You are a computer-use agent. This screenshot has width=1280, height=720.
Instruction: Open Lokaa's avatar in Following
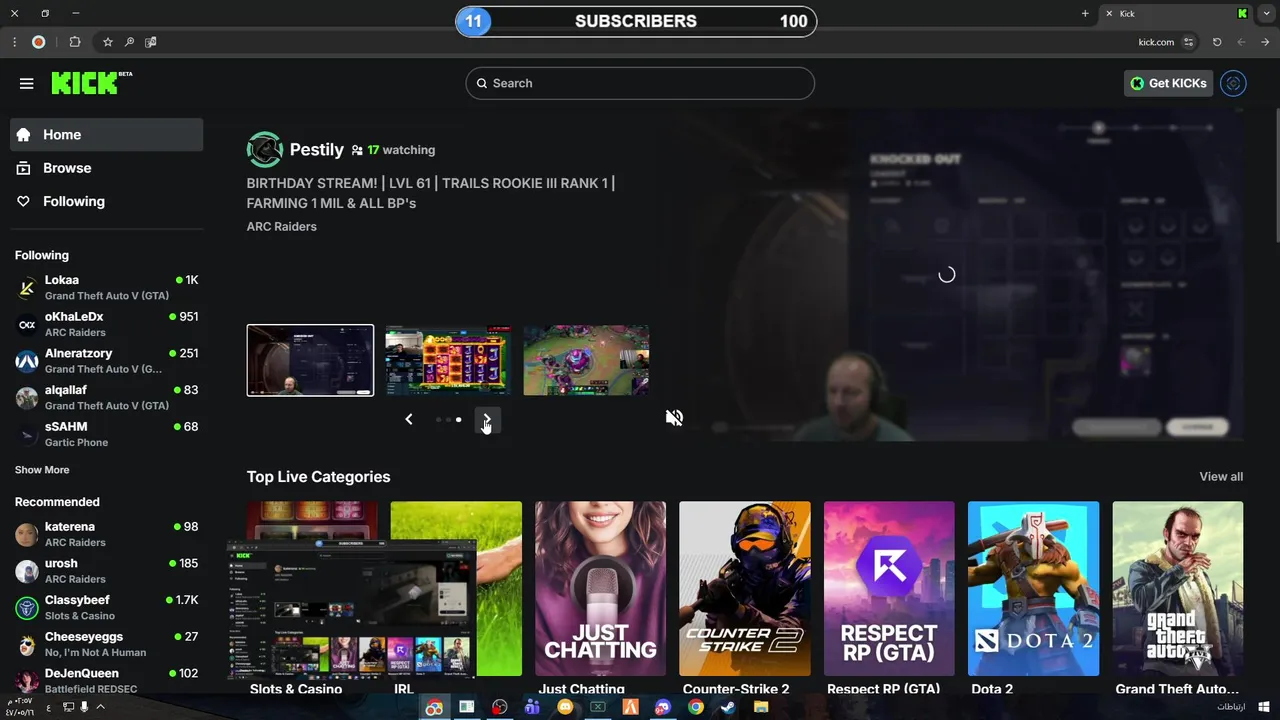(27, 288)
